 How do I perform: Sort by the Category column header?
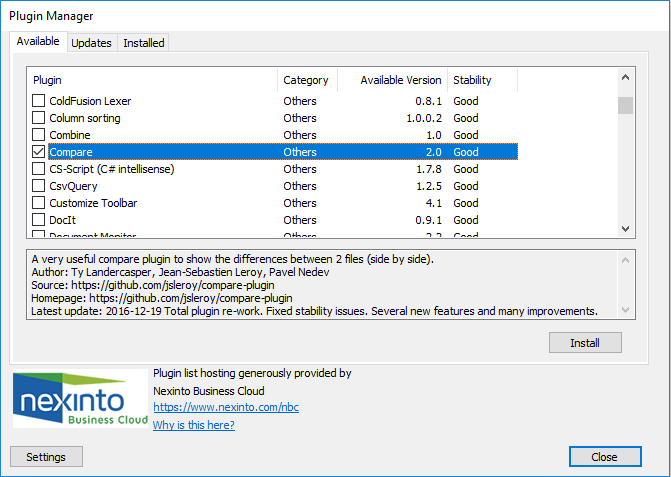307,80
